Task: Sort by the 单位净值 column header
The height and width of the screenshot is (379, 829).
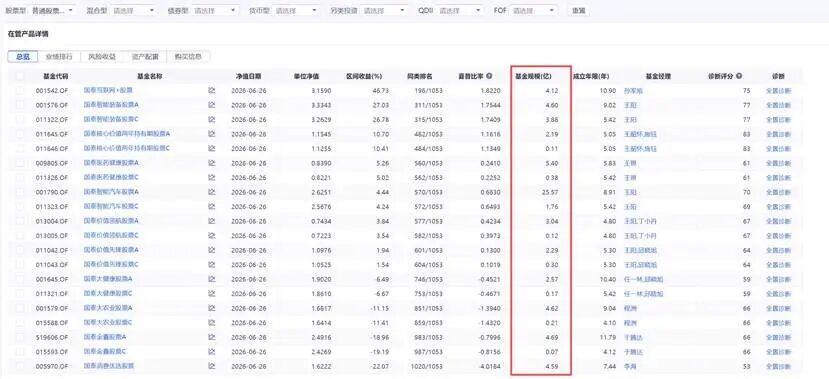Action: (307, 76)
